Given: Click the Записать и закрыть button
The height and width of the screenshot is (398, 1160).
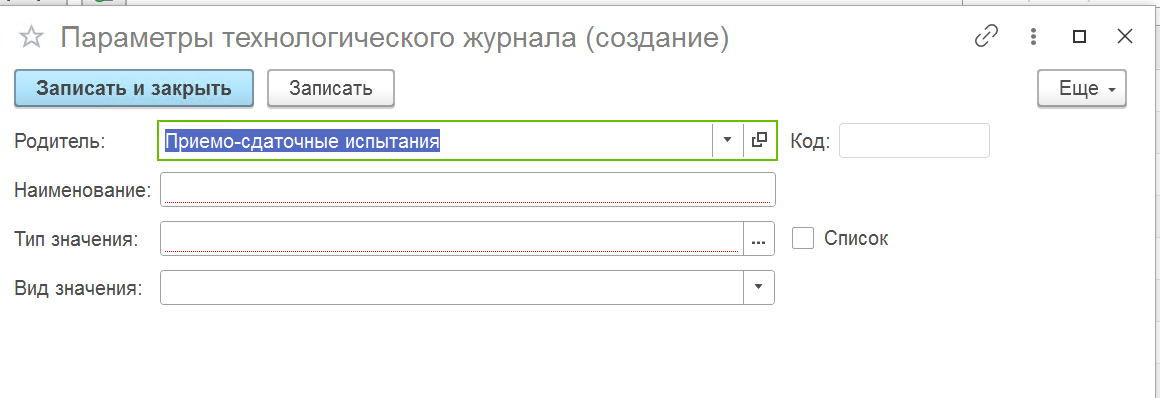Looking at the screenshot, I should (x=134, y=88).
